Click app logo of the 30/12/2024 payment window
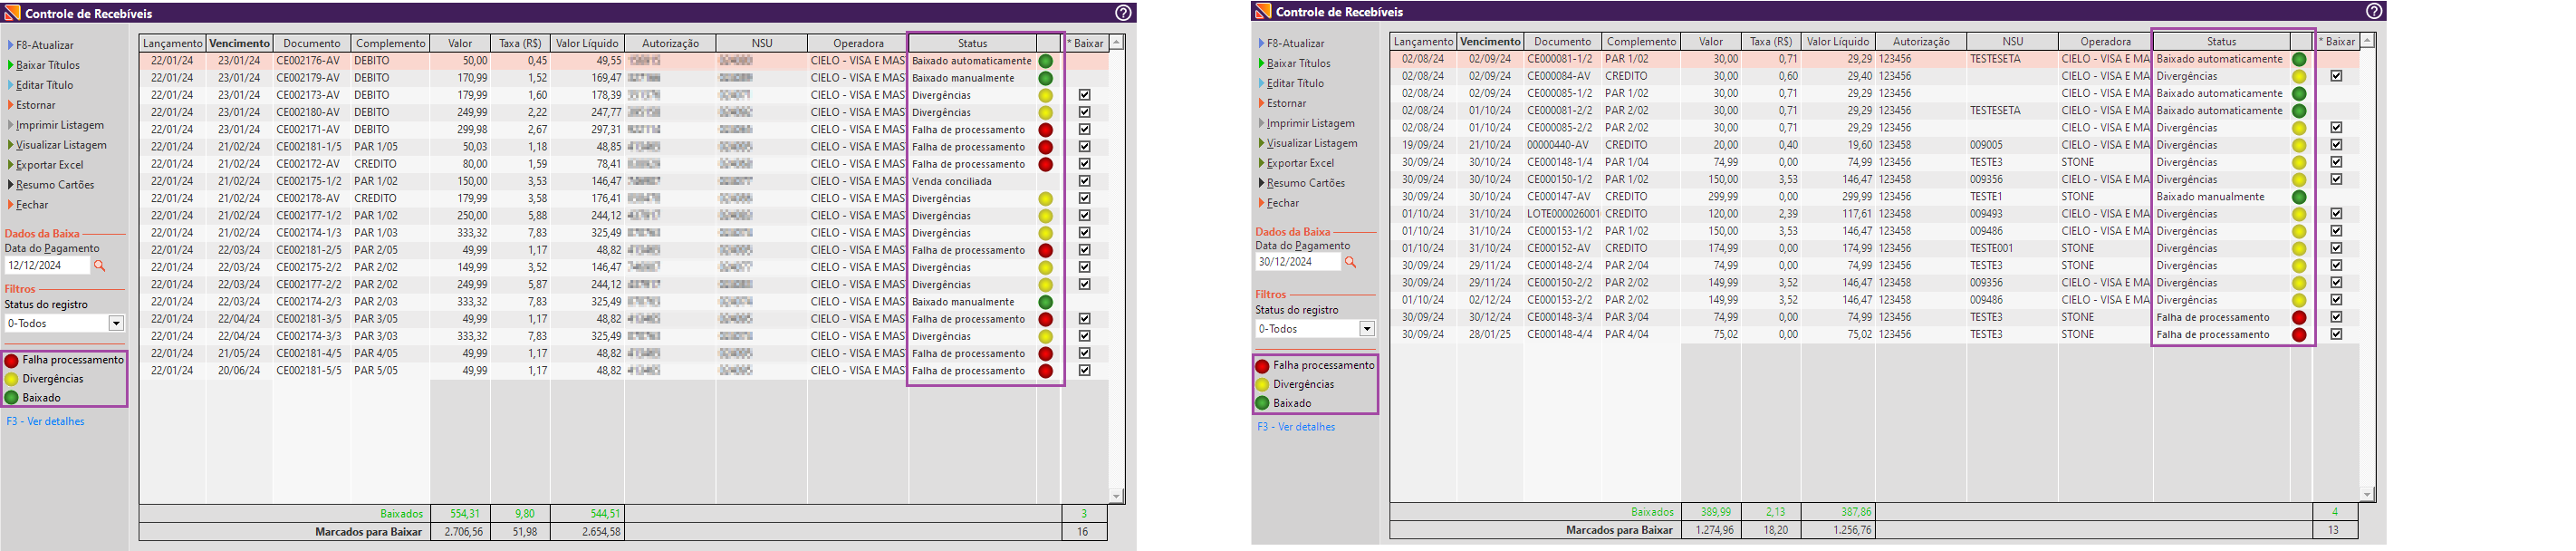 click(1263, 11)
